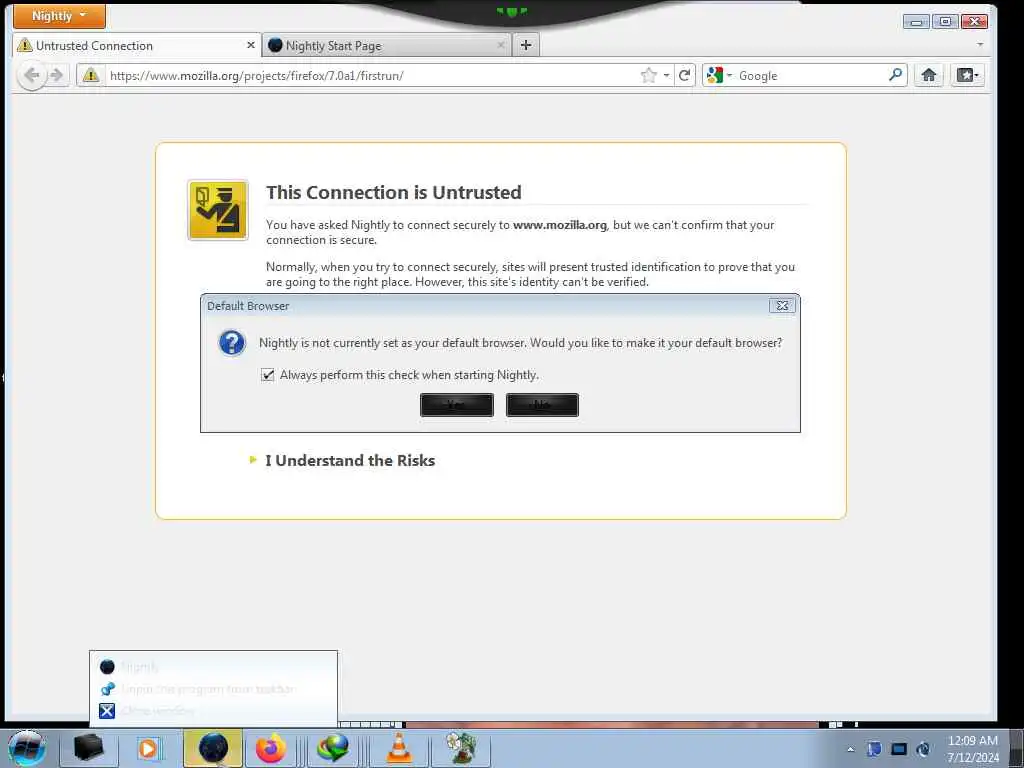Open the address bar history dropdown arrow
The height and width of the screenshot is (768, 1024).
point(666,76)
